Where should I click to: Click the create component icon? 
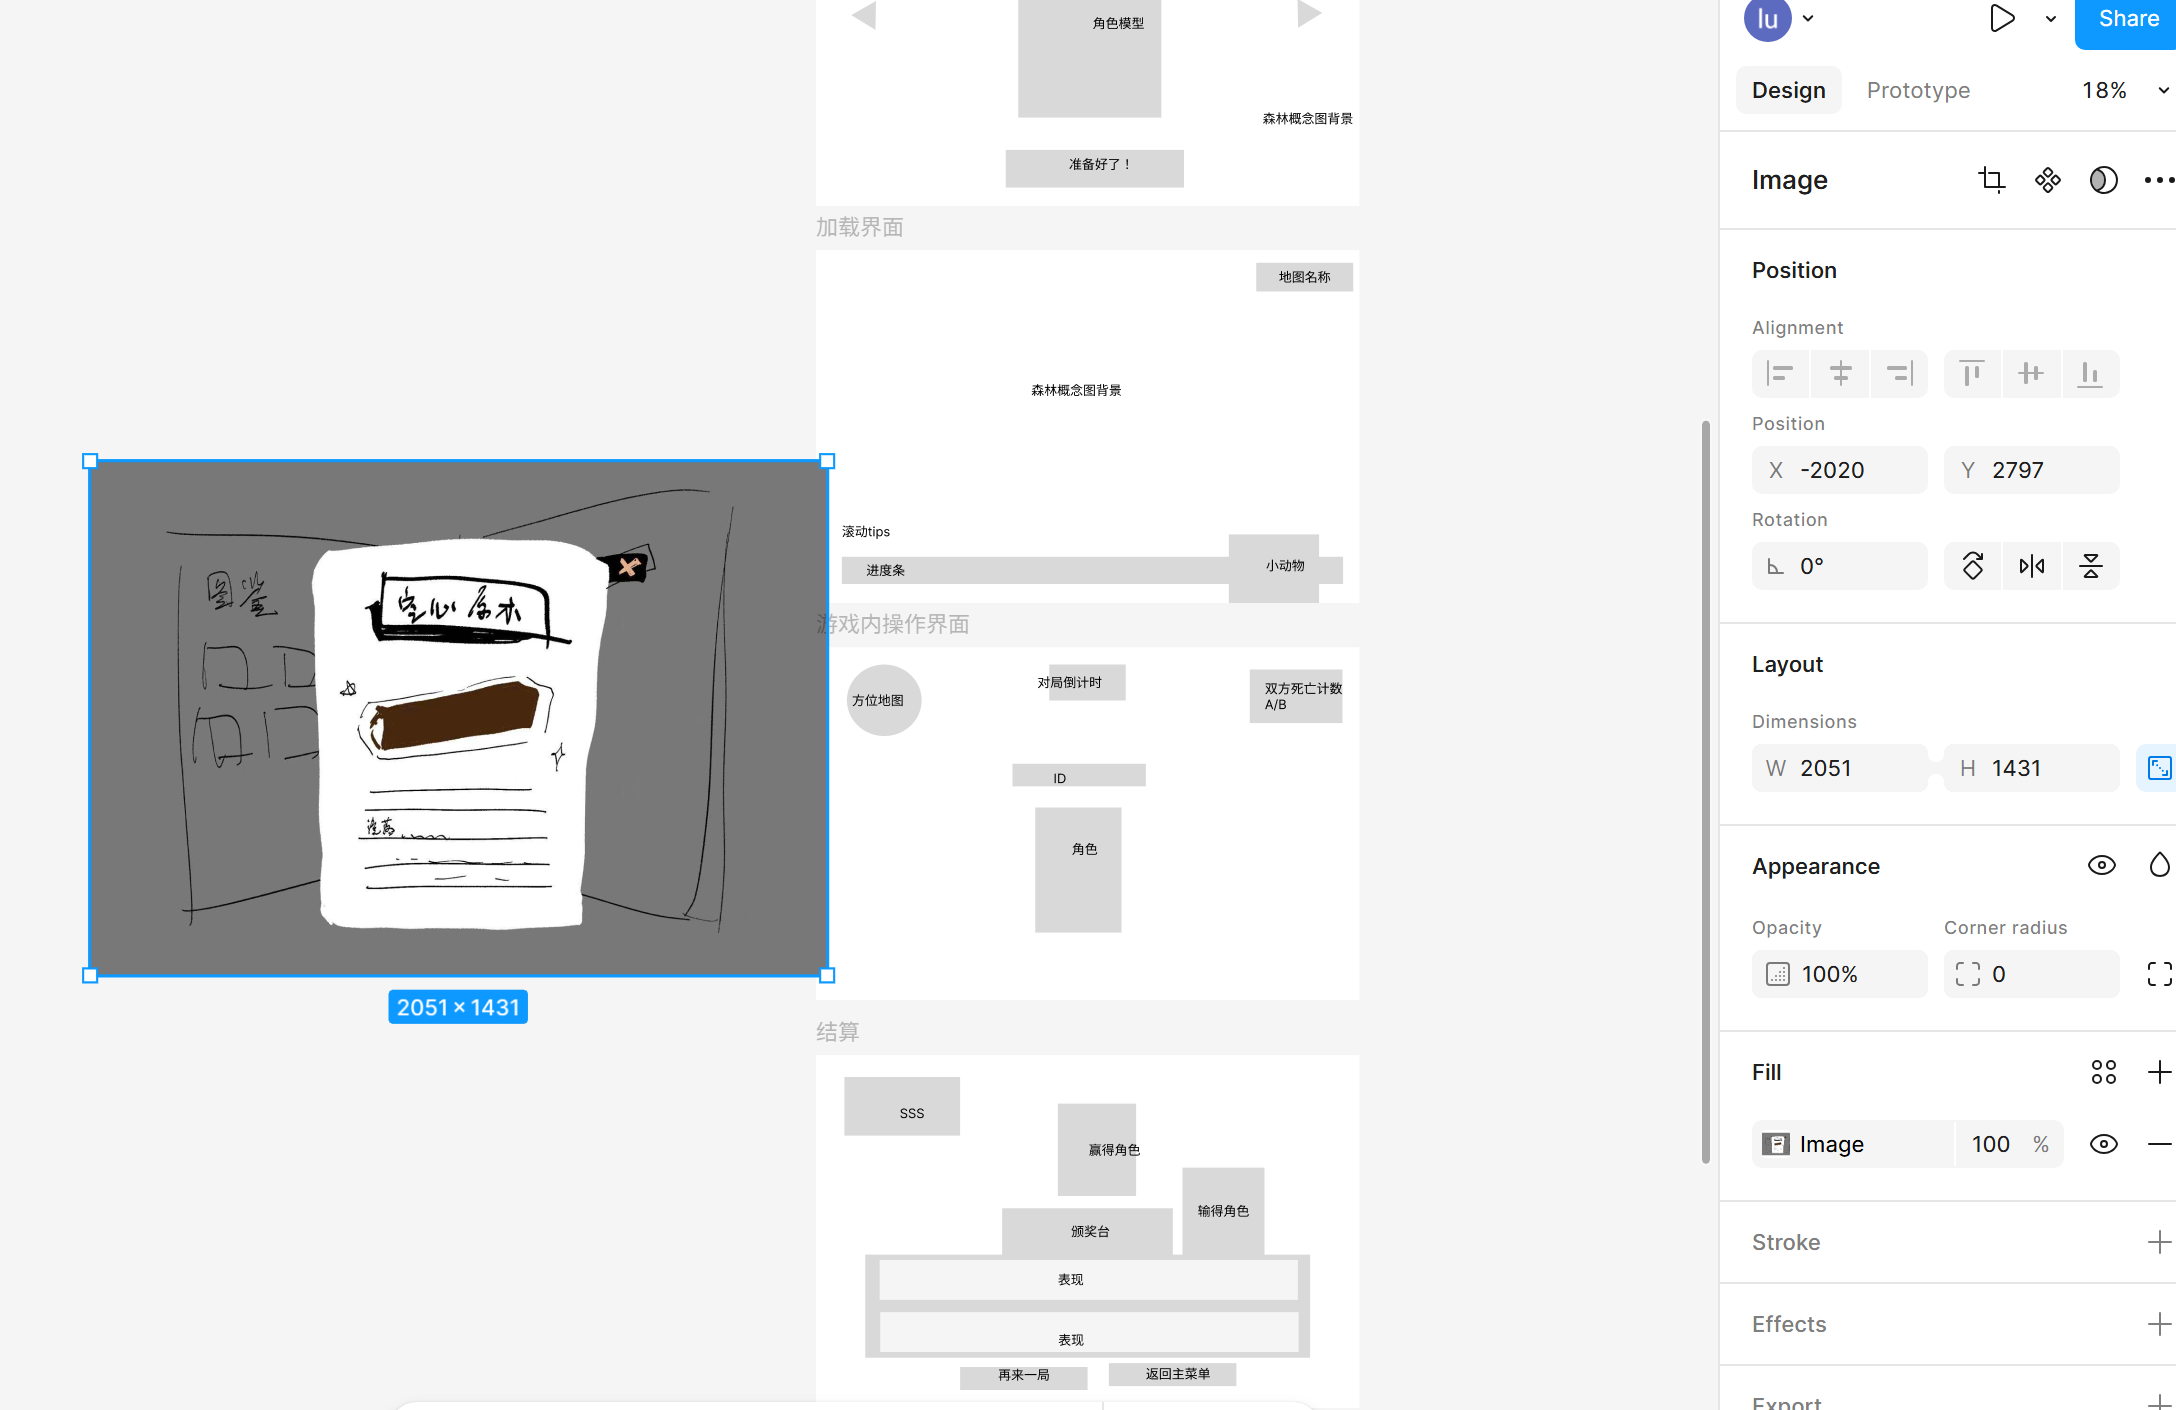click(2047, 180)
